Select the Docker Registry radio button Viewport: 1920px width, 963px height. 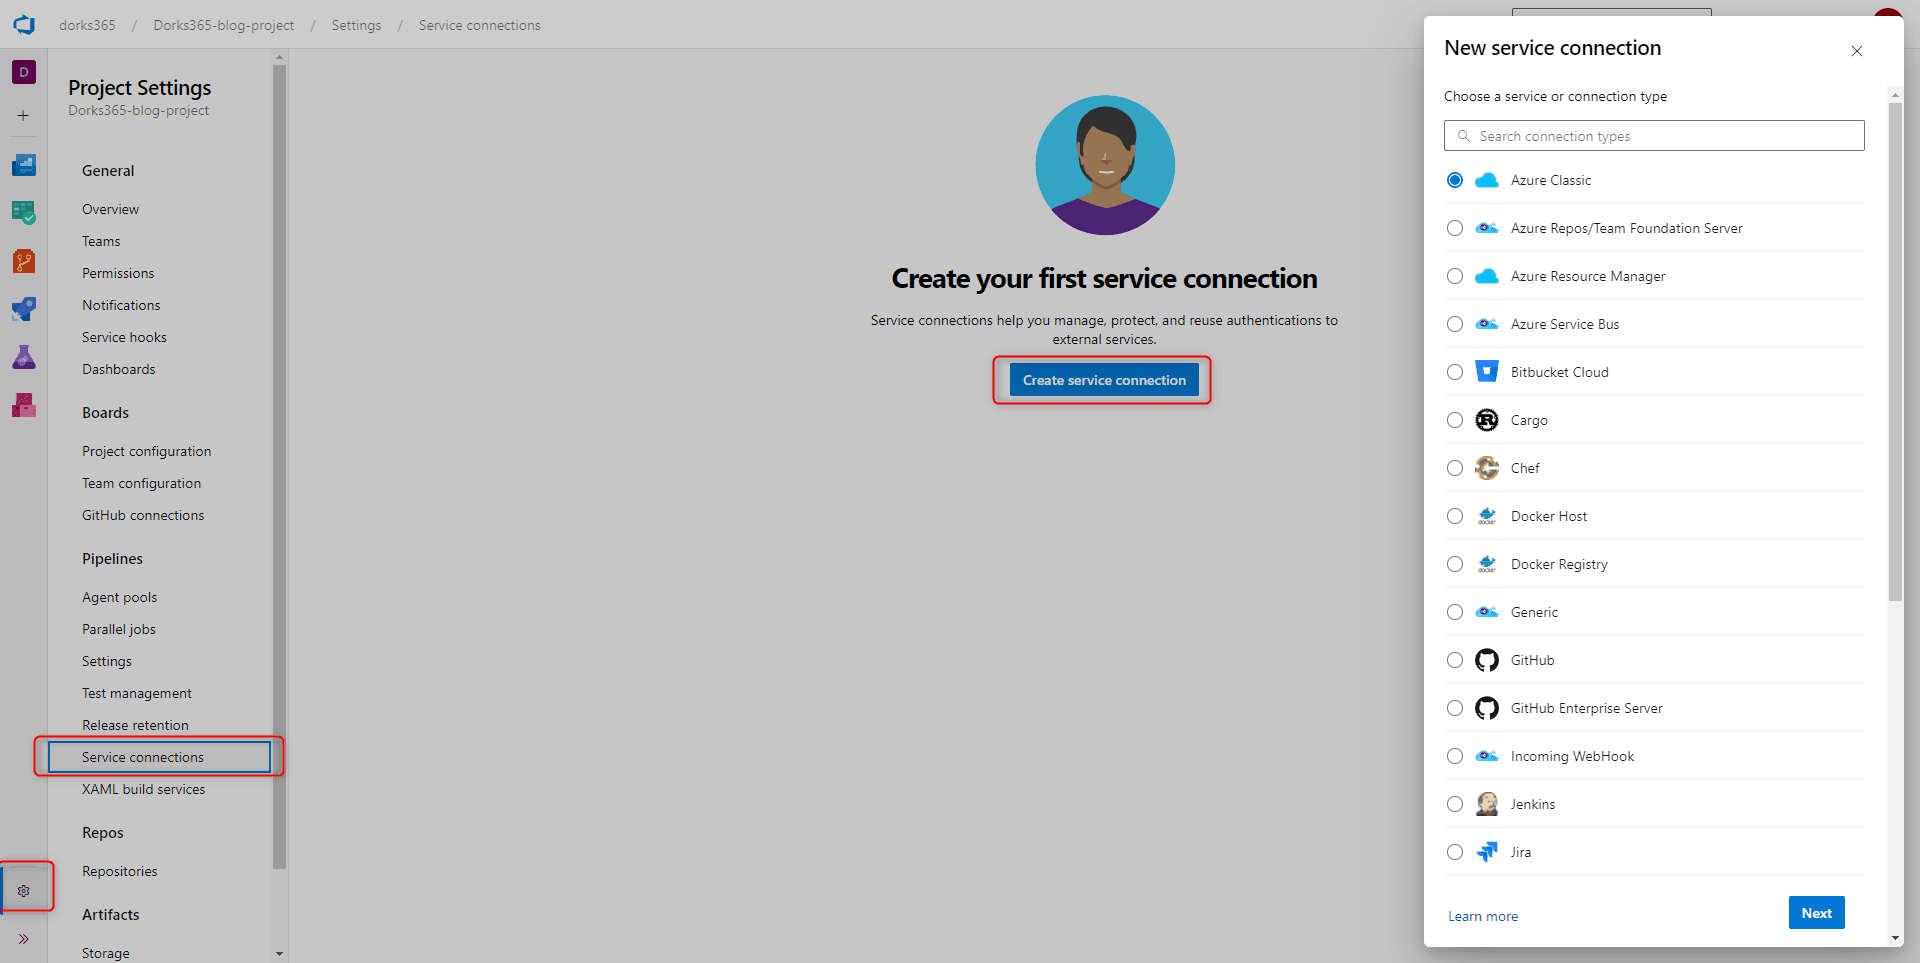[1455, 564]
